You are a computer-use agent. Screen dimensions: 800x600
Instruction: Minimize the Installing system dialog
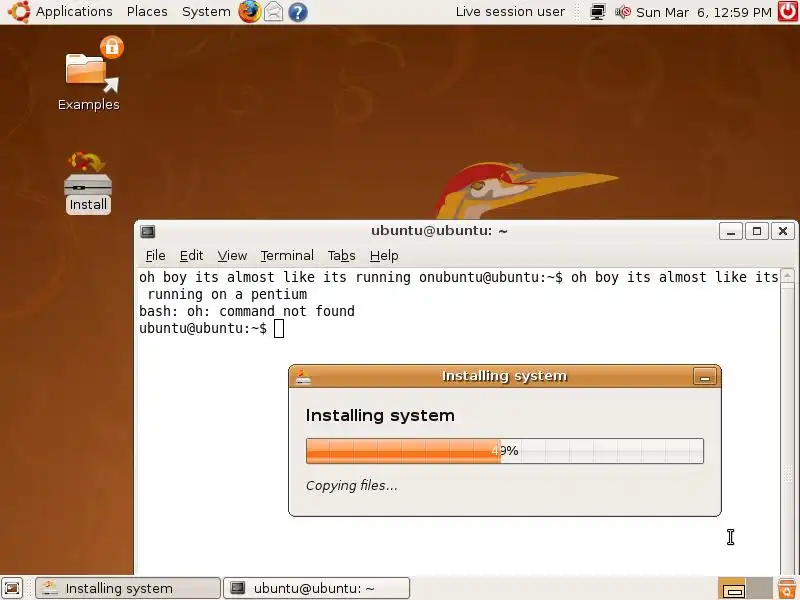(705, 377)
